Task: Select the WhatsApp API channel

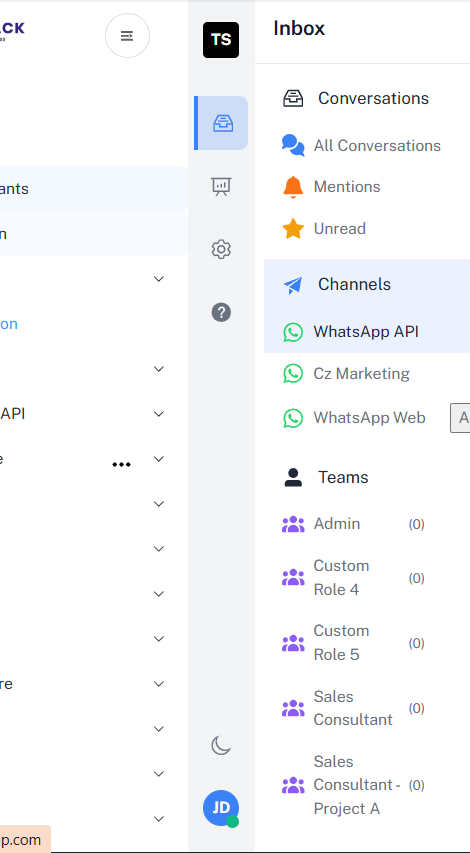Action: 366,332
